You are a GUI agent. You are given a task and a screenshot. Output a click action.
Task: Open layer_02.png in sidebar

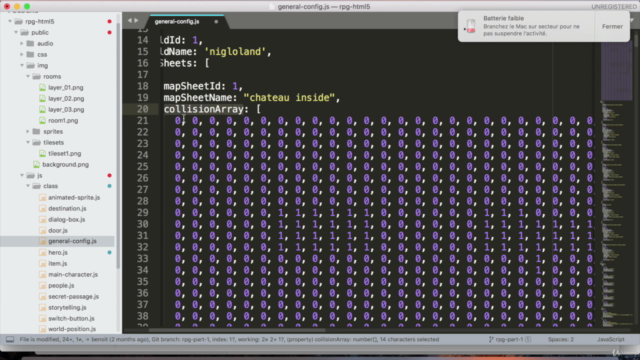click(66, 98)
